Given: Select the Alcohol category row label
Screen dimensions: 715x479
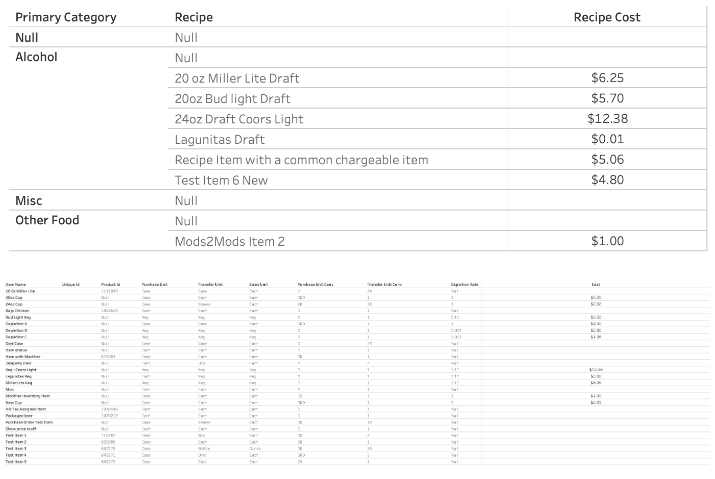Looking at the screenshot, I should (36, 57).
